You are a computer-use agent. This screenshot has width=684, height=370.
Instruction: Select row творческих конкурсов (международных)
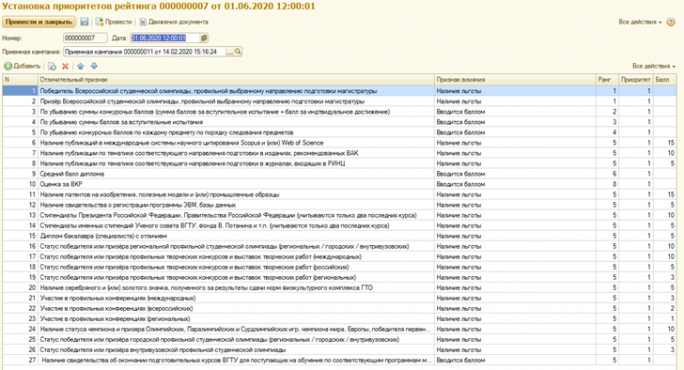coord(339,257)
